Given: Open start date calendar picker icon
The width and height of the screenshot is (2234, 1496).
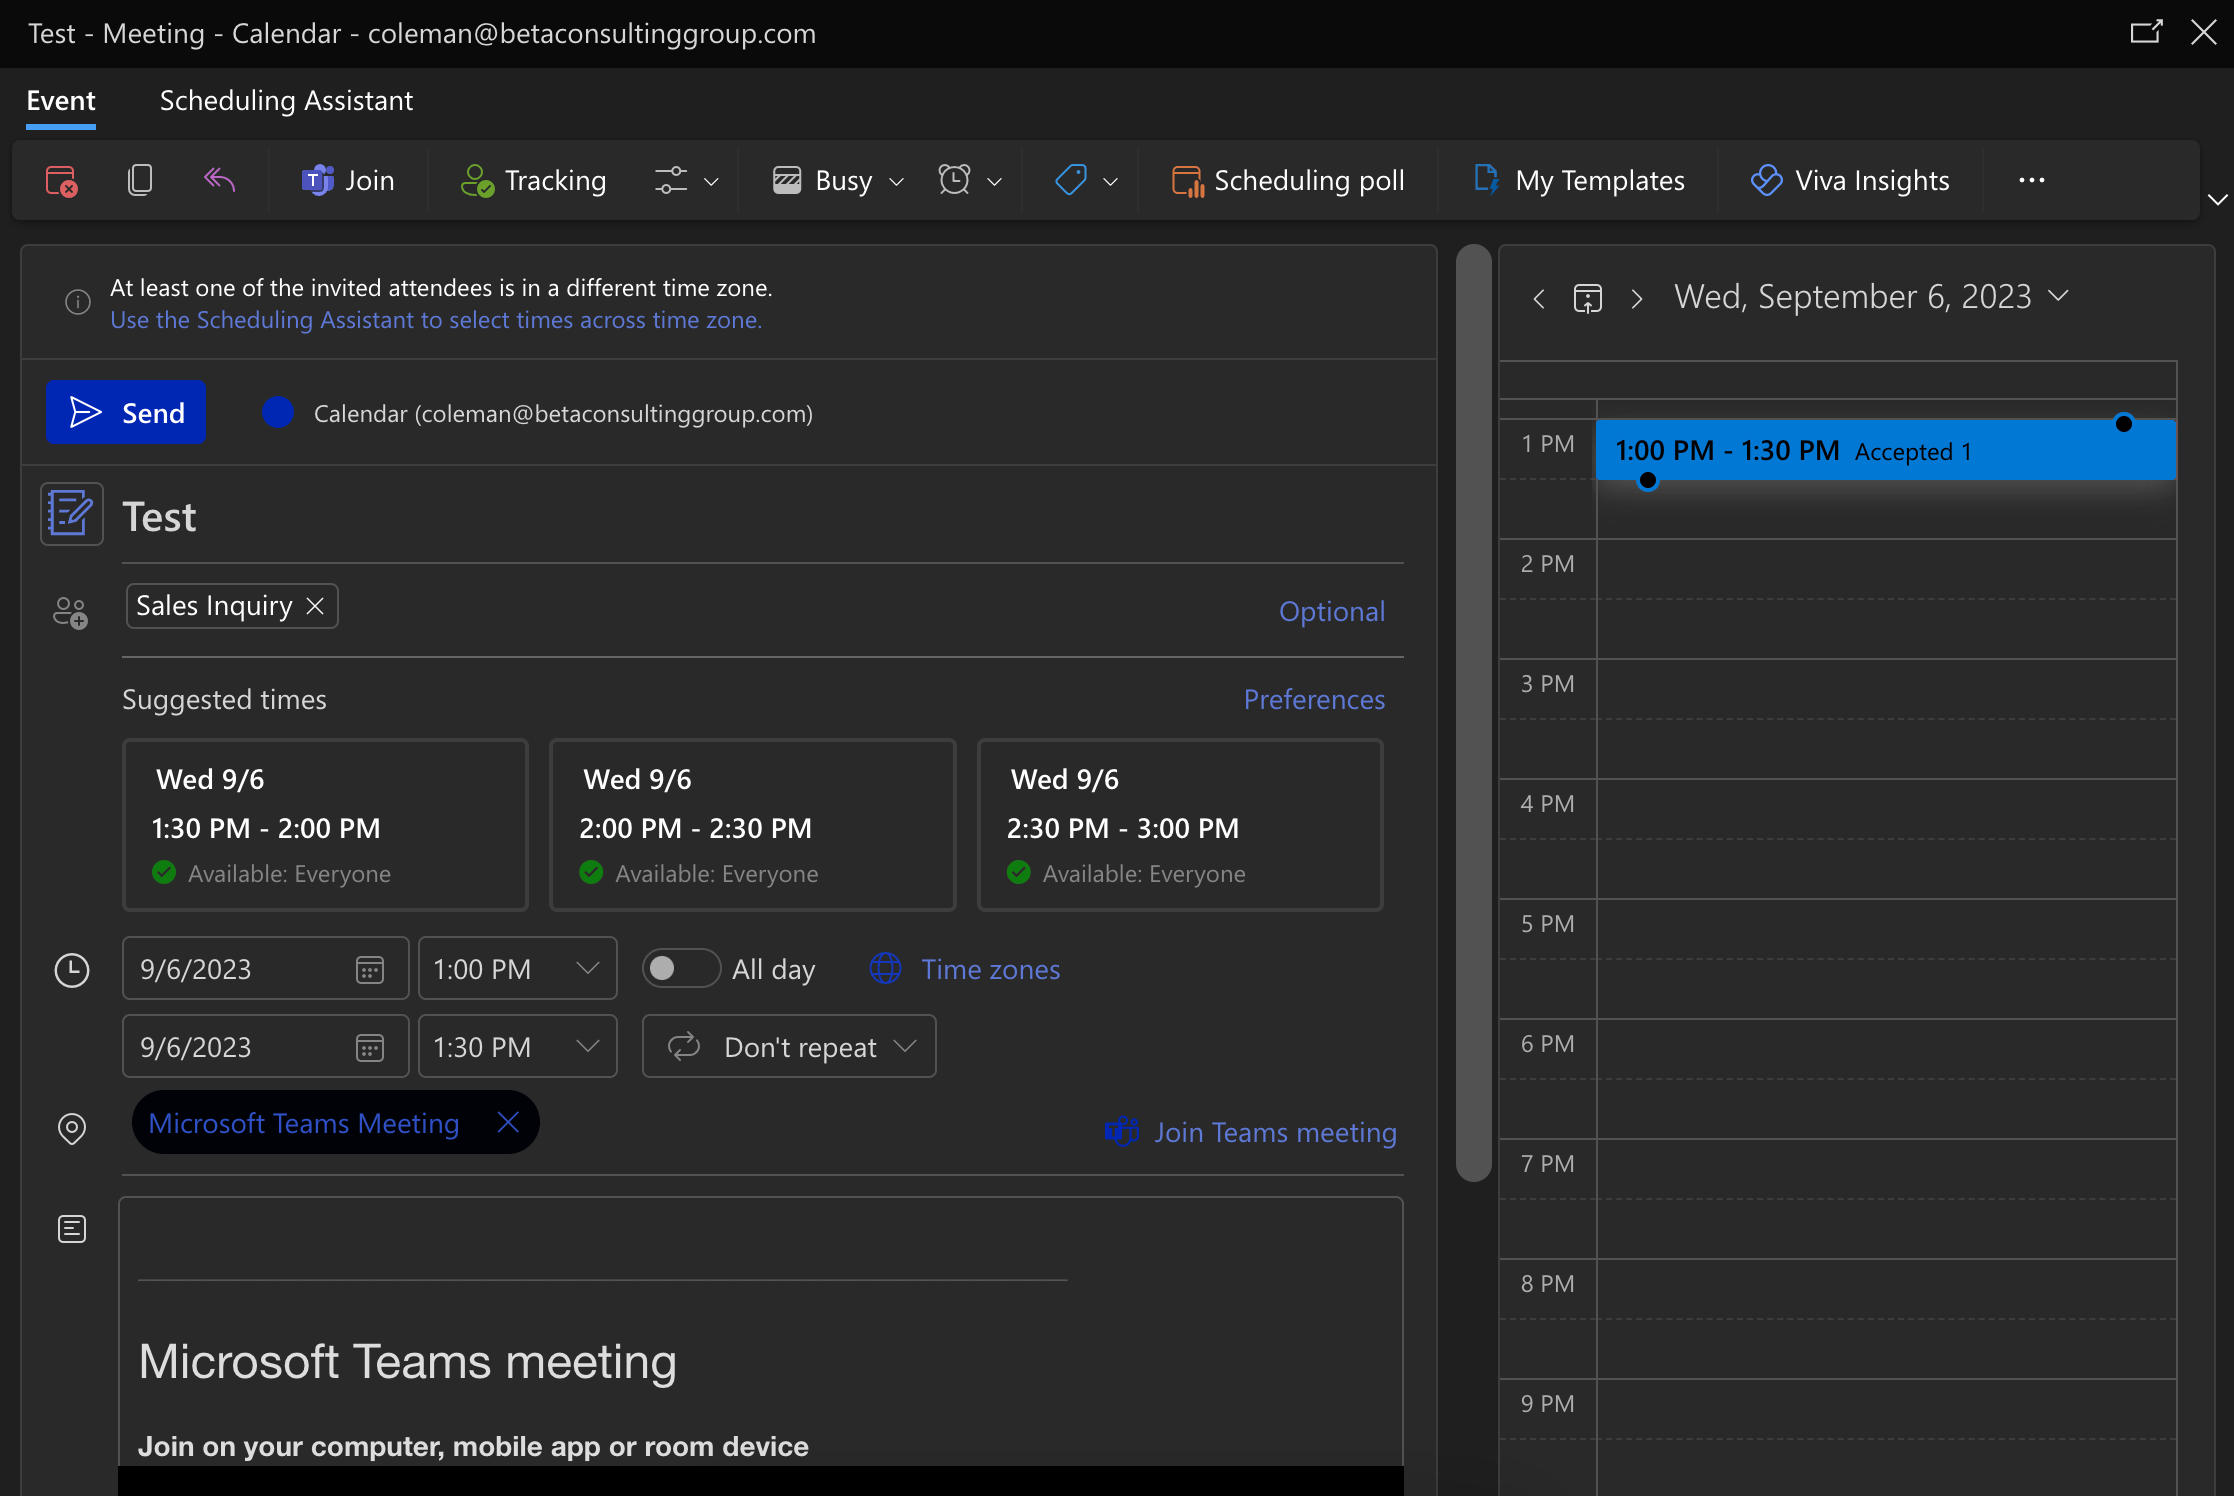Looking at the screenshot, I should click(x=370, y=970).
